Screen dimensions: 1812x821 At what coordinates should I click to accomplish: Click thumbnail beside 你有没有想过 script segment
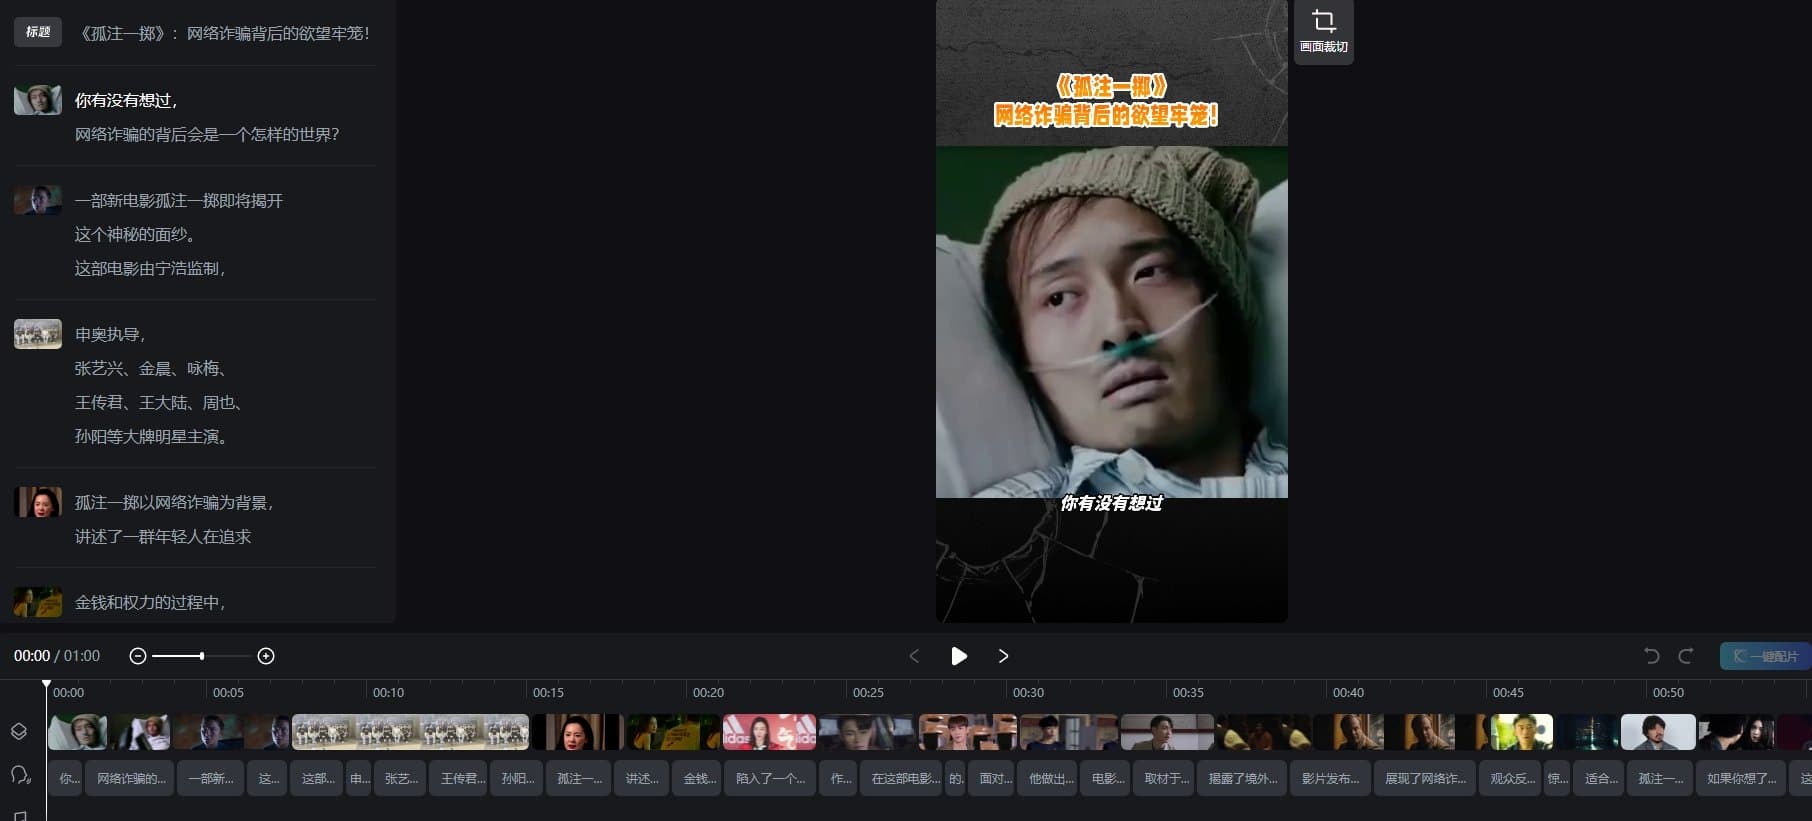click(38, 100)
